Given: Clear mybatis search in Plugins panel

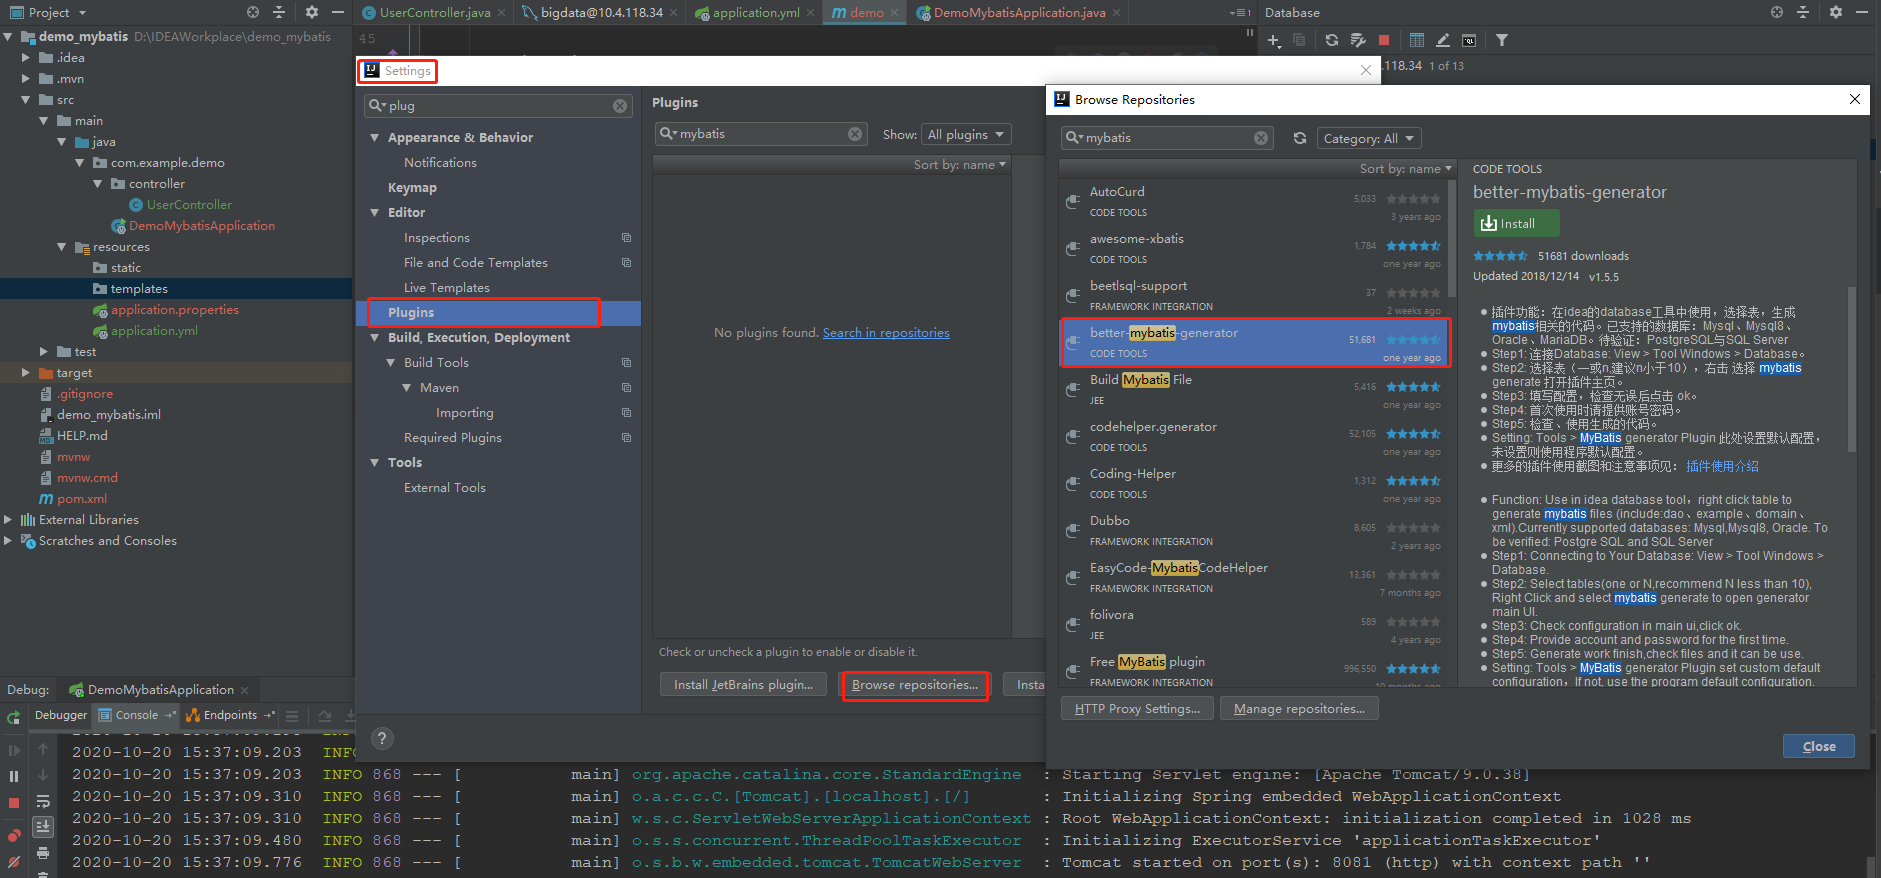Looking at the screenshot, I should tap(855, 134).
